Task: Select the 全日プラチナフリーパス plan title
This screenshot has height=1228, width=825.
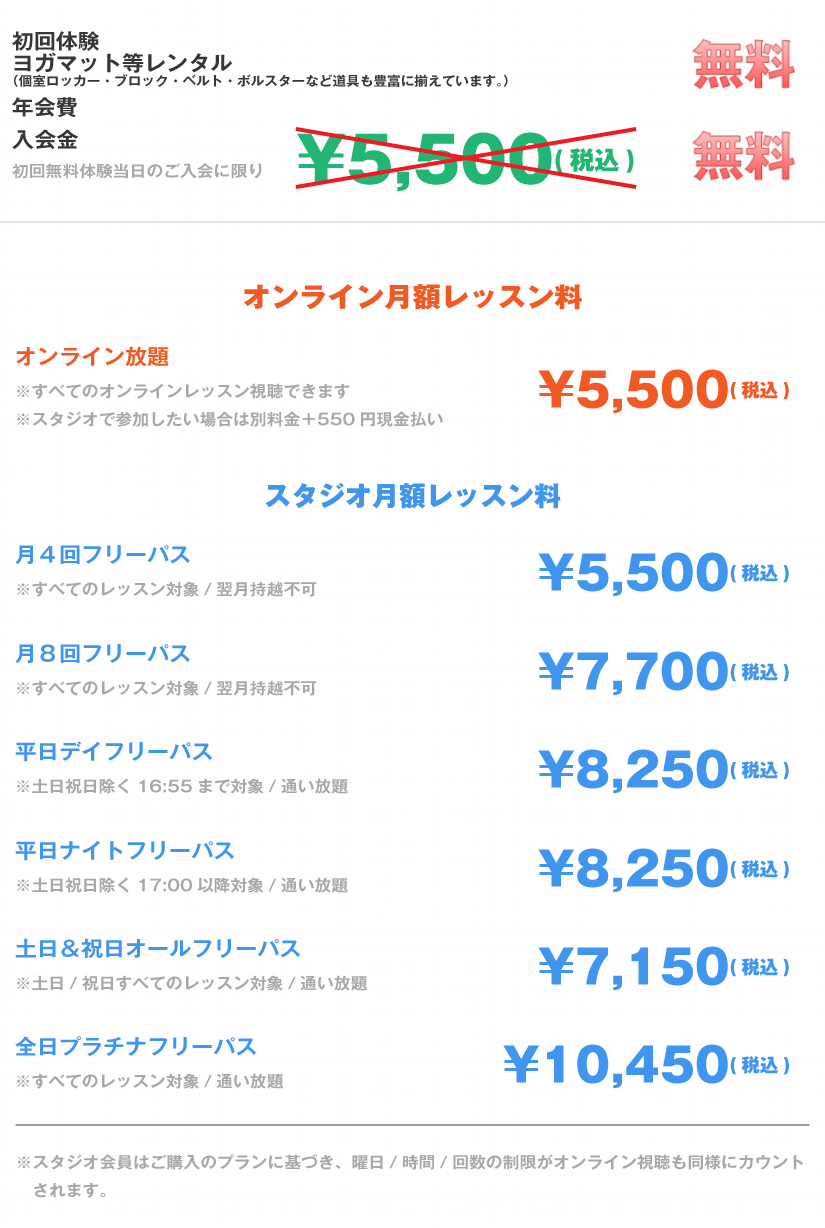Action: pos(136,1047)
